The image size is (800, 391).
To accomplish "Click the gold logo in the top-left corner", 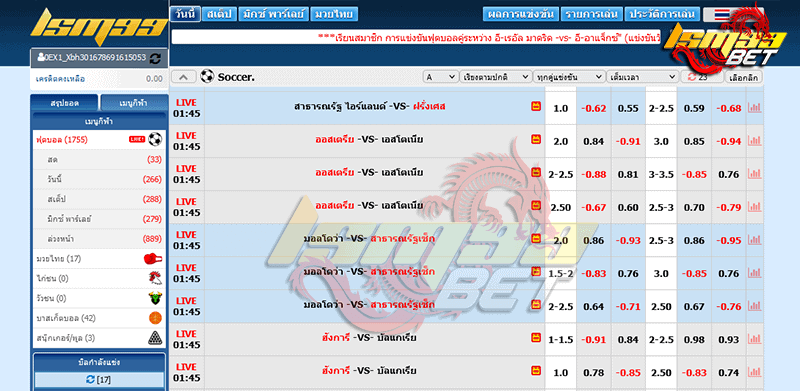I will click(98, 27).
